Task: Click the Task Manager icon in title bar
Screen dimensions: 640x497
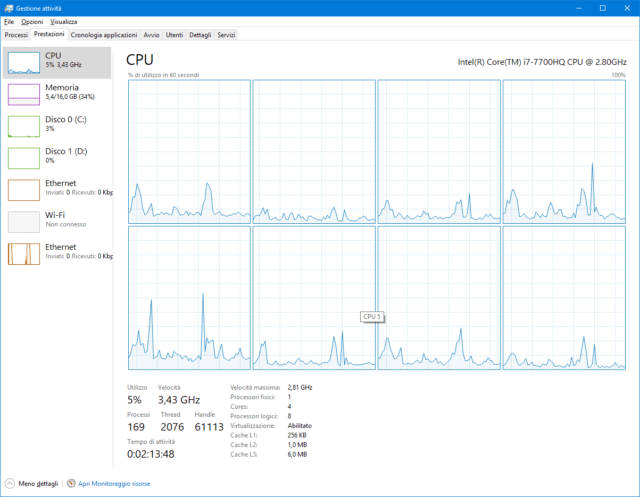Action: (x=8, y=7)
